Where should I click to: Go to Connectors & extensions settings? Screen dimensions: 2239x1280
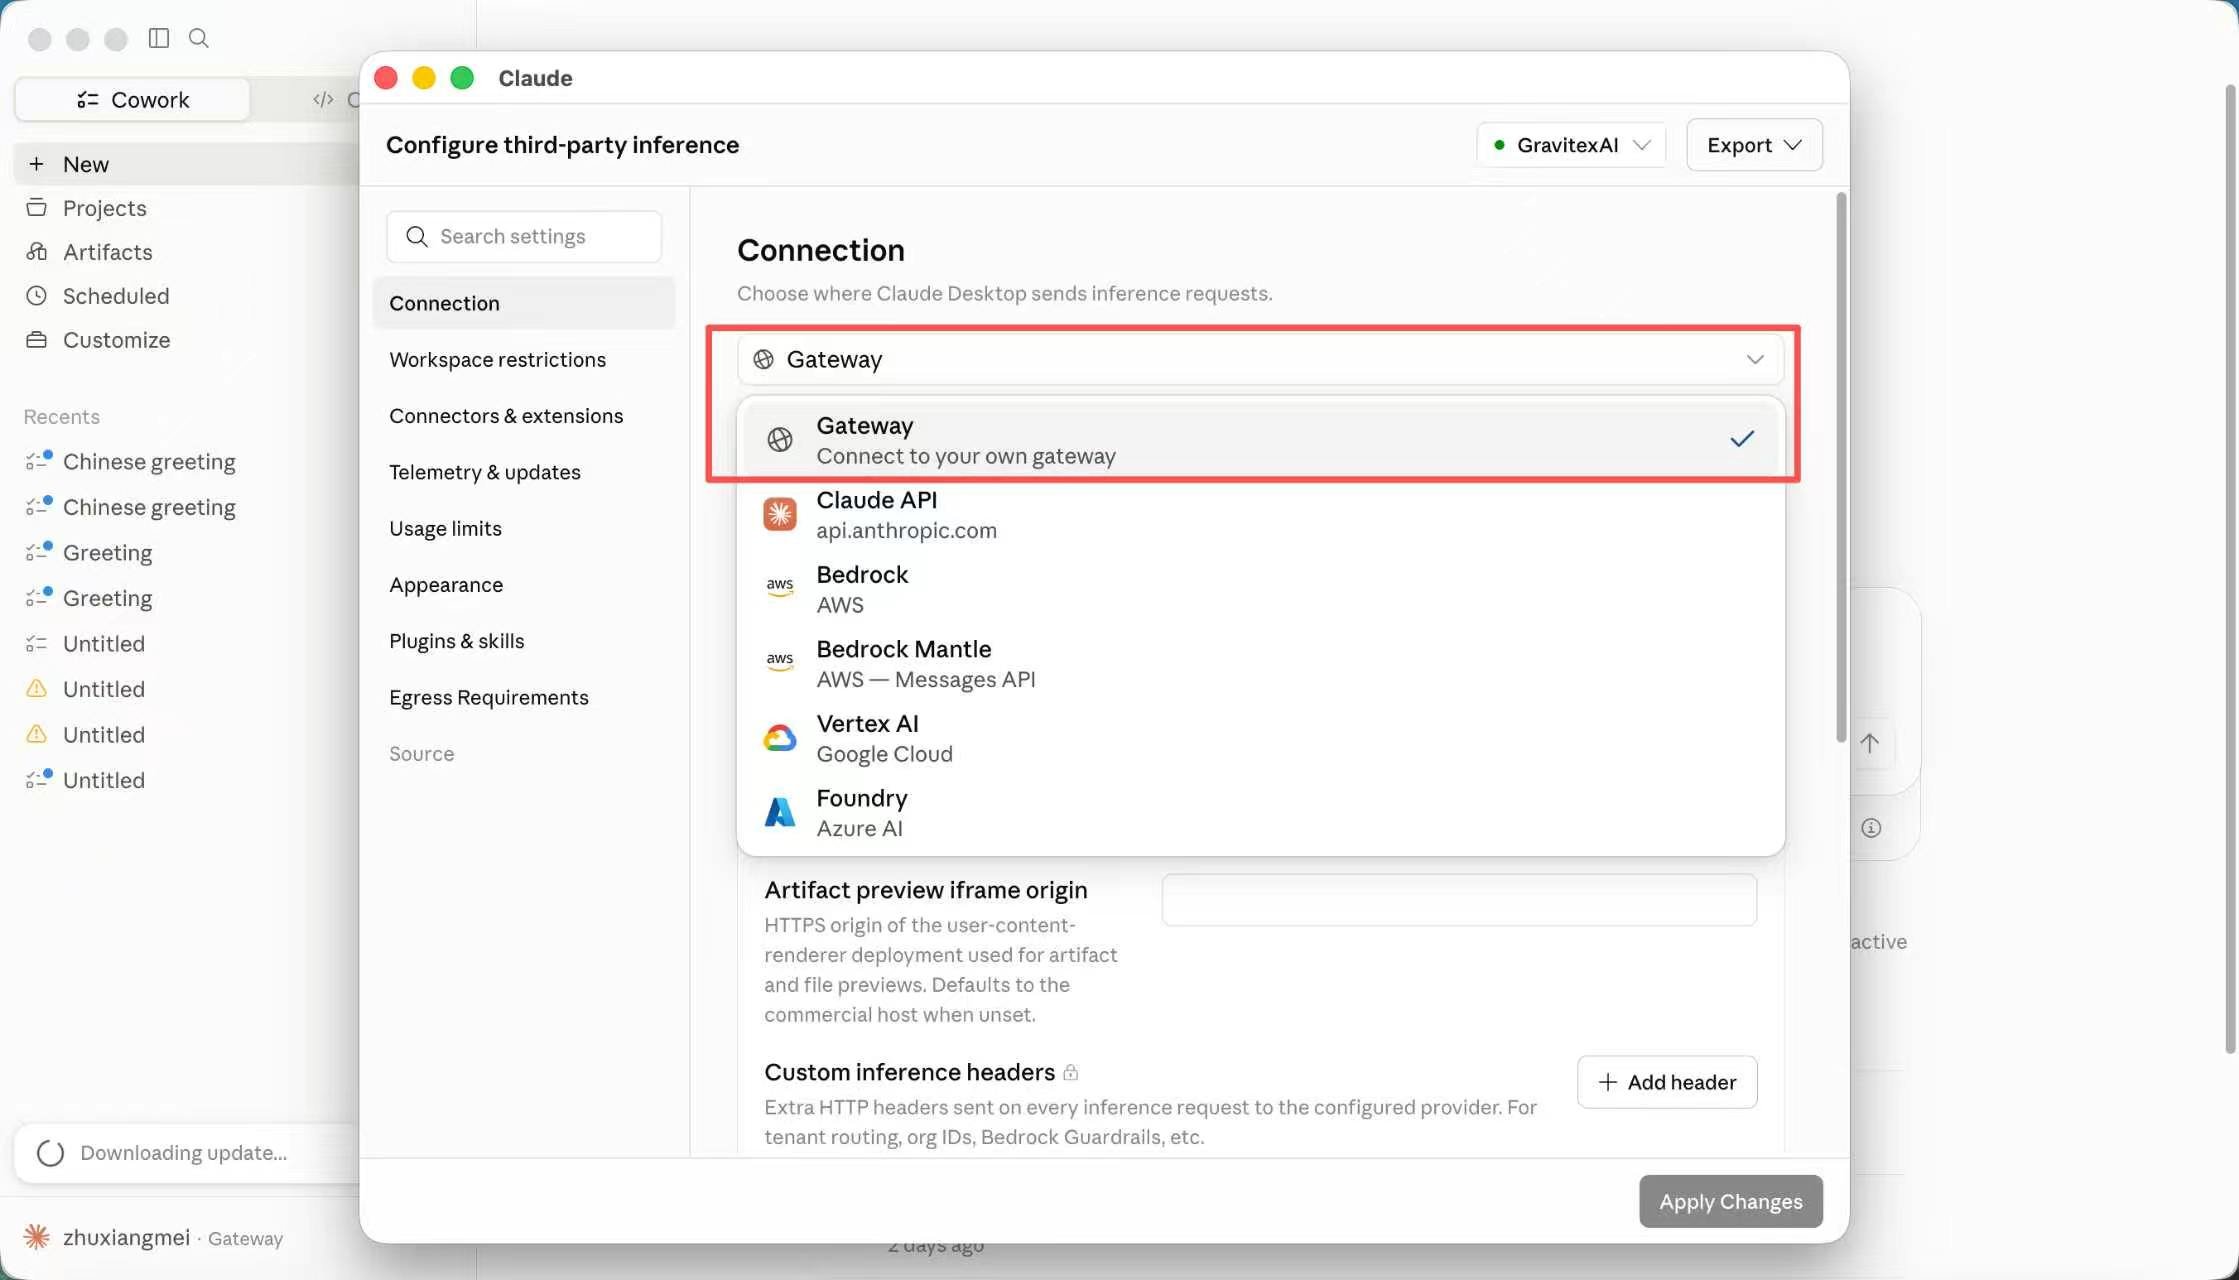coord(524,415)
